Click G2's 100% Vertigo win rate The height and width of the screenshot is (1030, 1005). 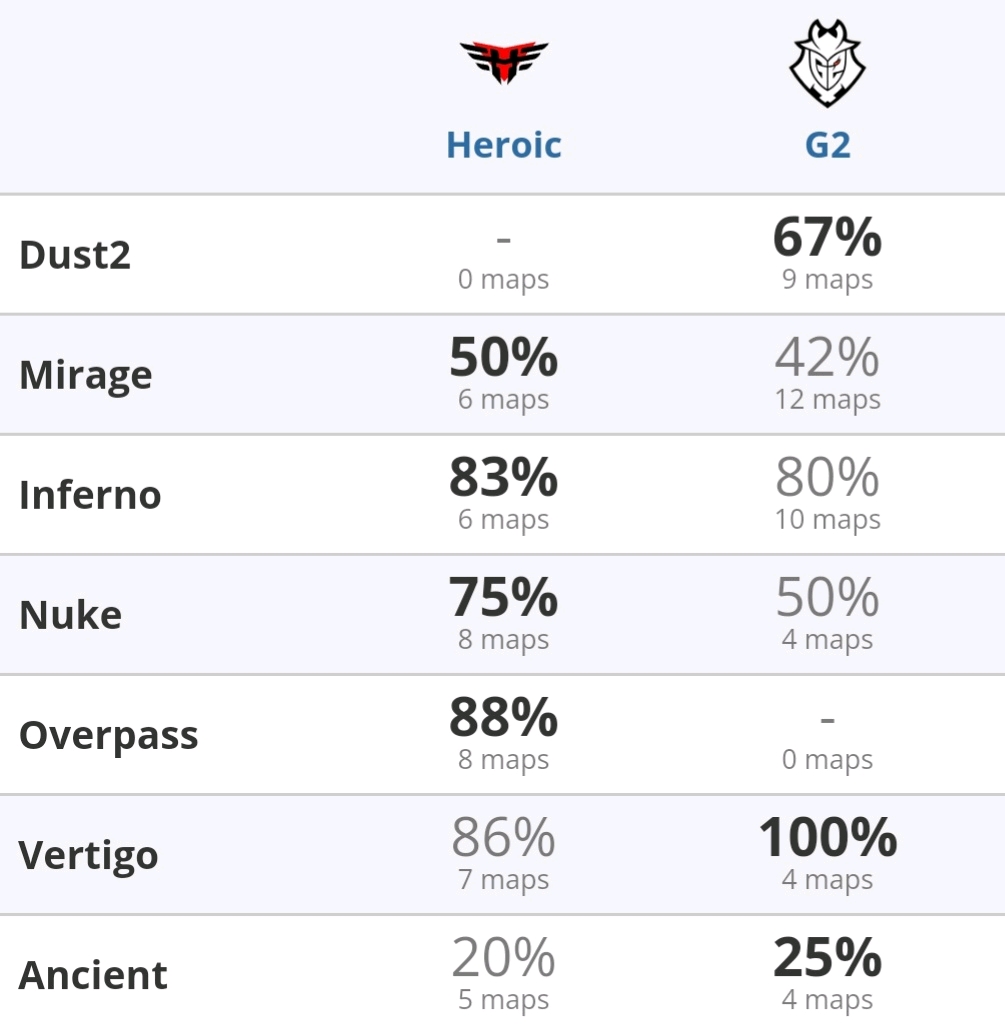(x=828, y=838)
